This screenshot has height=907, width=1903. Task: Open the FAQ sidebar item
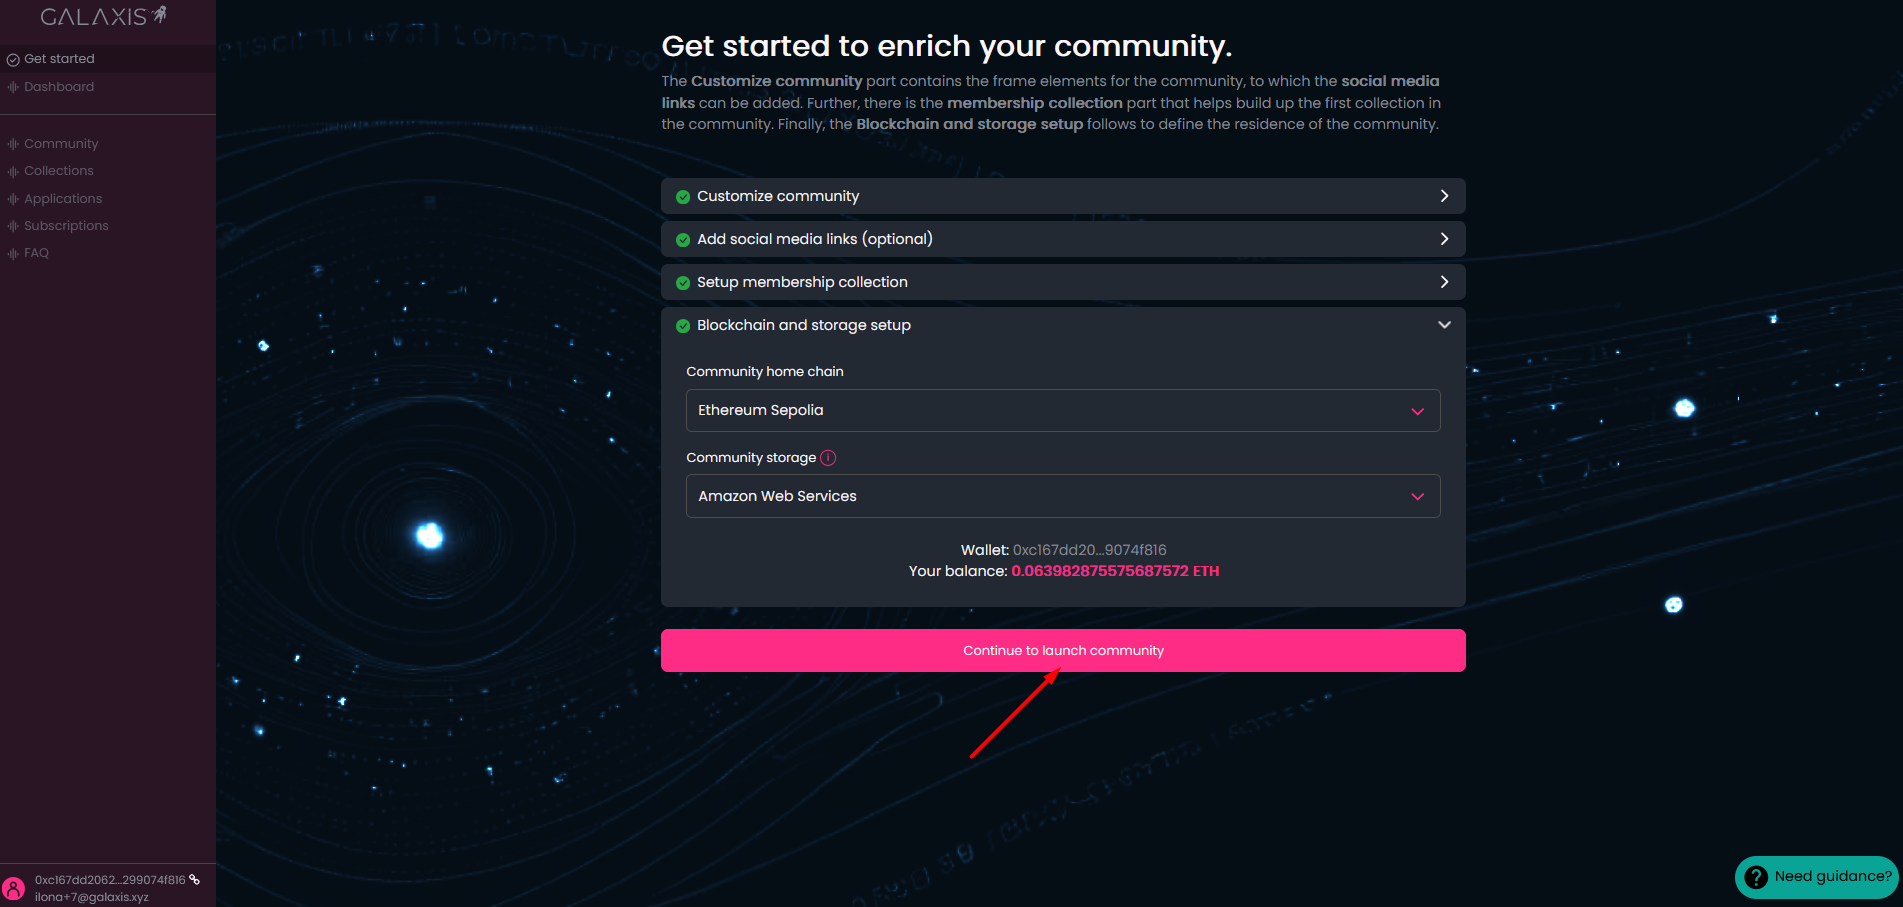pyautogui.click(x=36, y=253)
